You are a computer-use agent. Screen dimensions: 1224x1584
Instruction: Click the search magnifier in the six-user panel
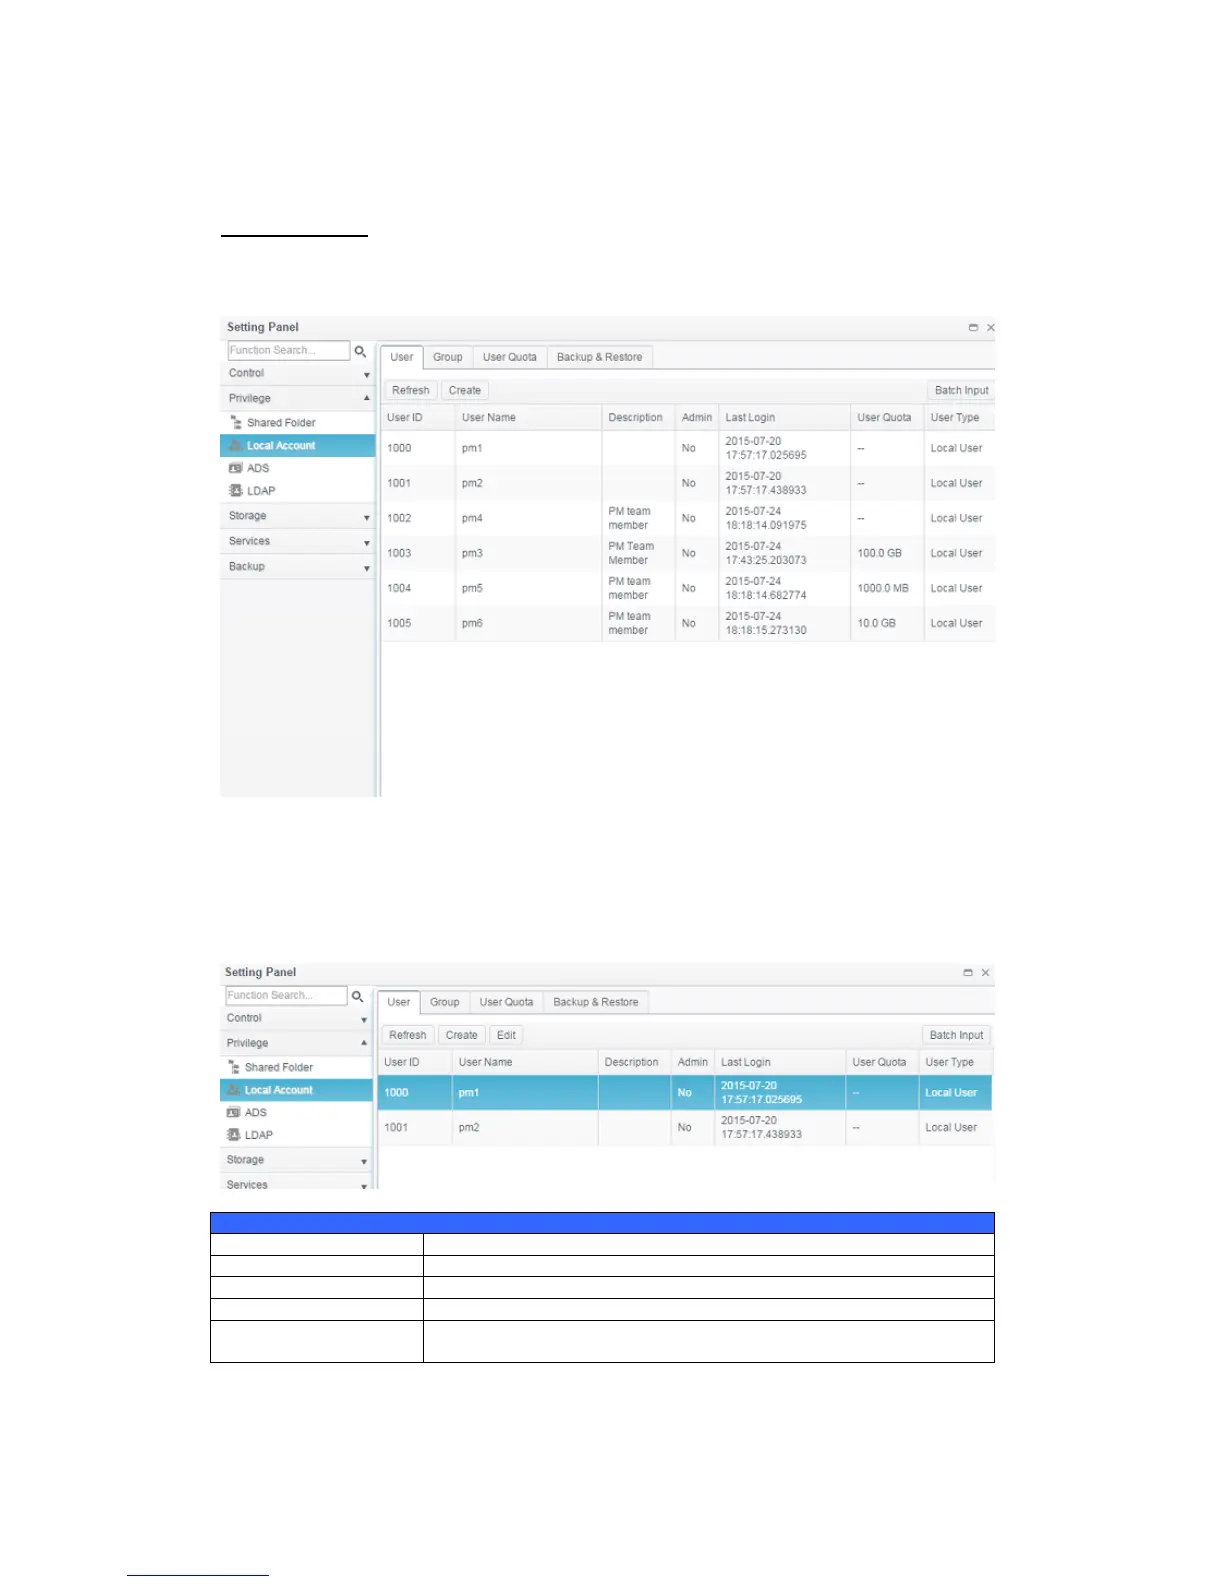pyautogui.click(x=360, y=351)
